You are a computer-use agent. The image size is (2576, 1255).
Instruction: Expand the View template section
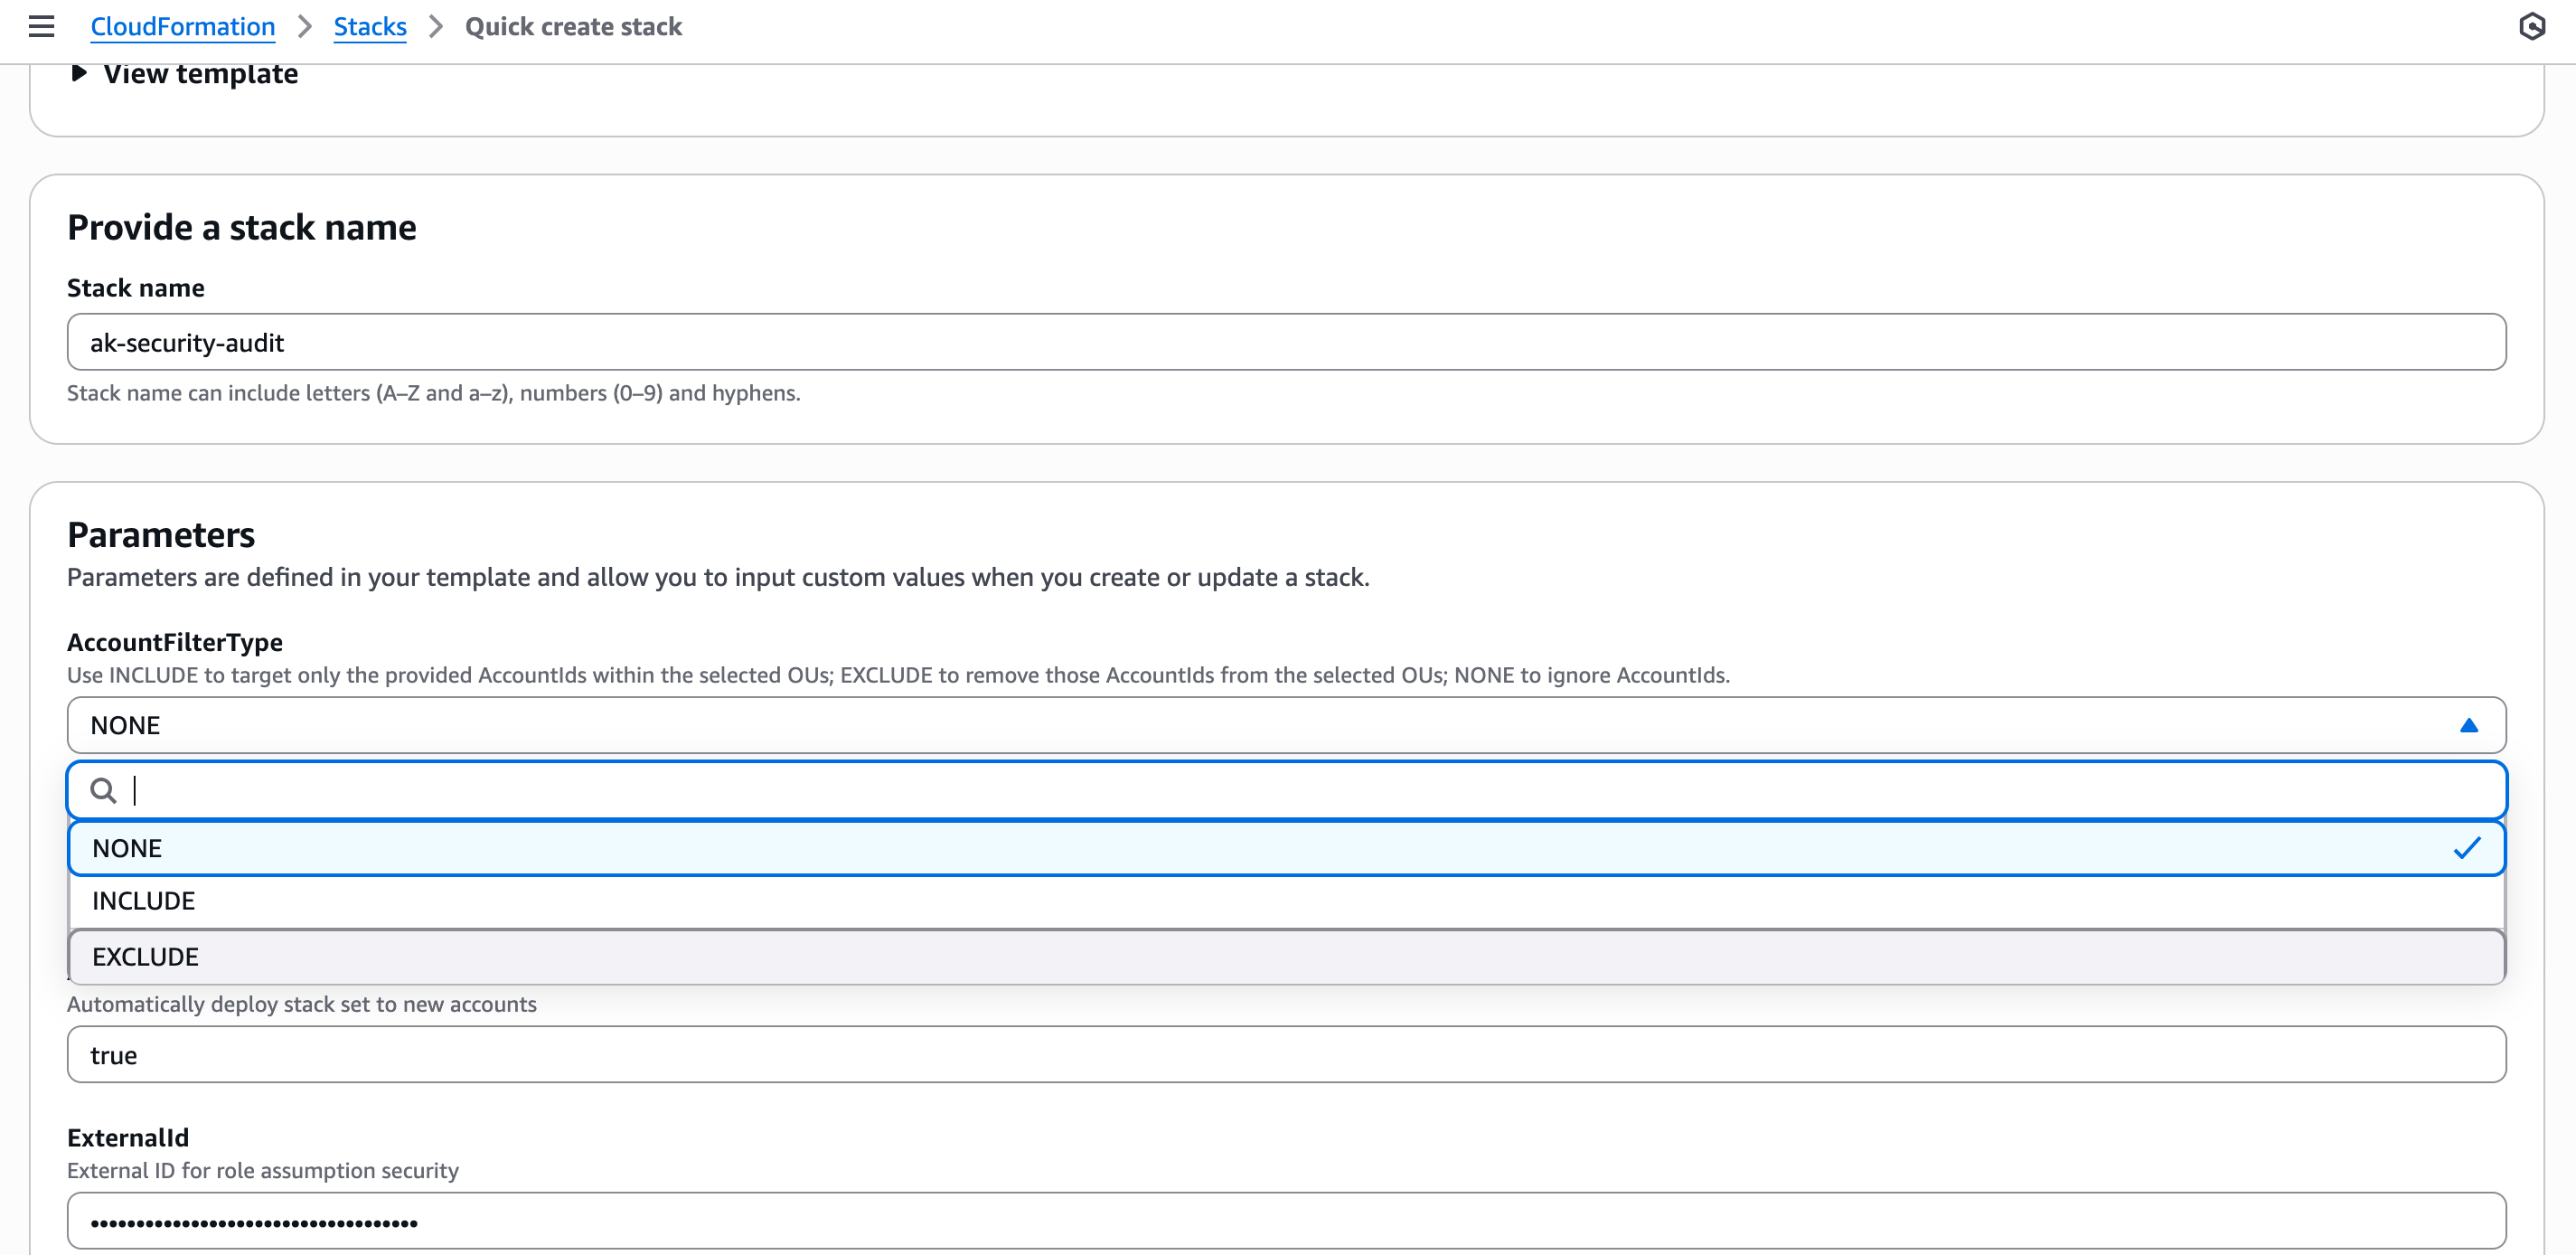200,72
